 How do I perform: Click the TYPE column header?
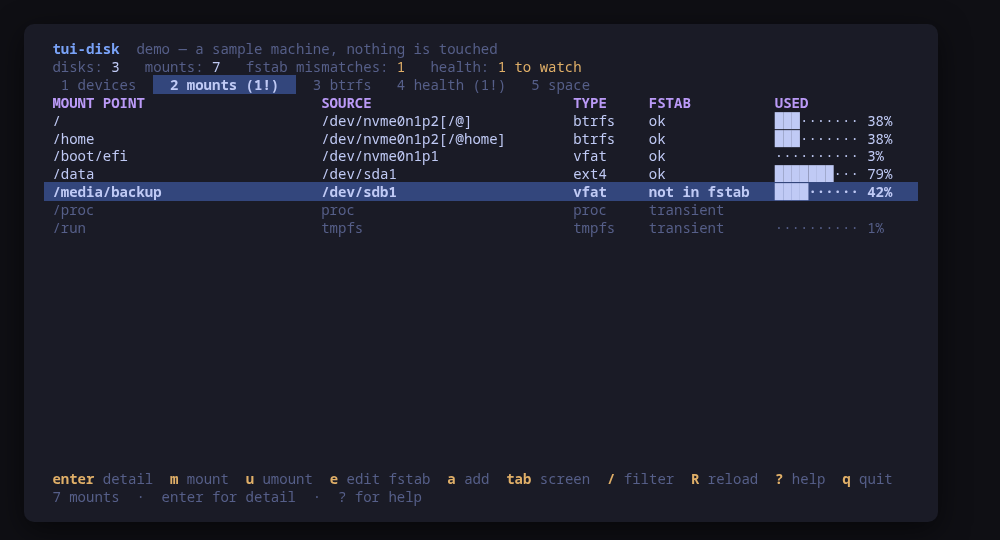tap(589, 103)
